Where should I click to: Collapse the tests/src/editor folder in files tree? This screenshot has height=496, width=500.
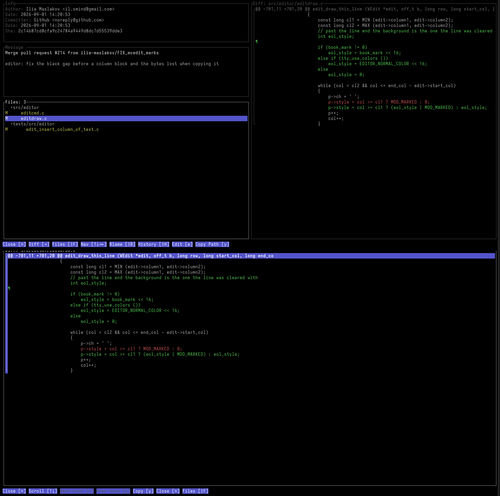[32, 124]
